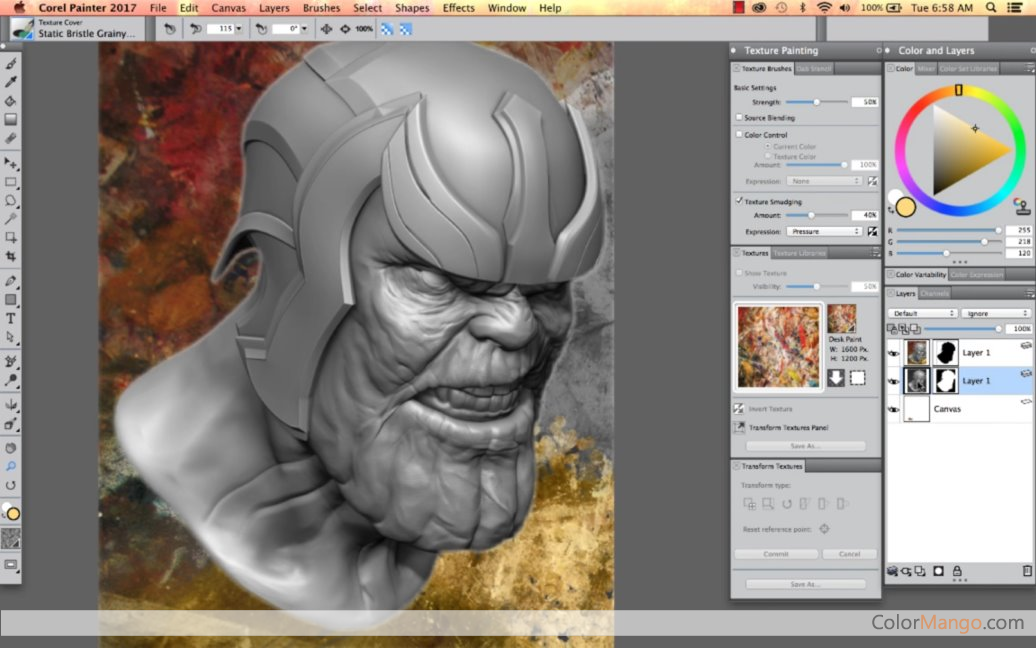Open composite depth Ignore dropdown
1036x648 pixels.
[995, 313]
